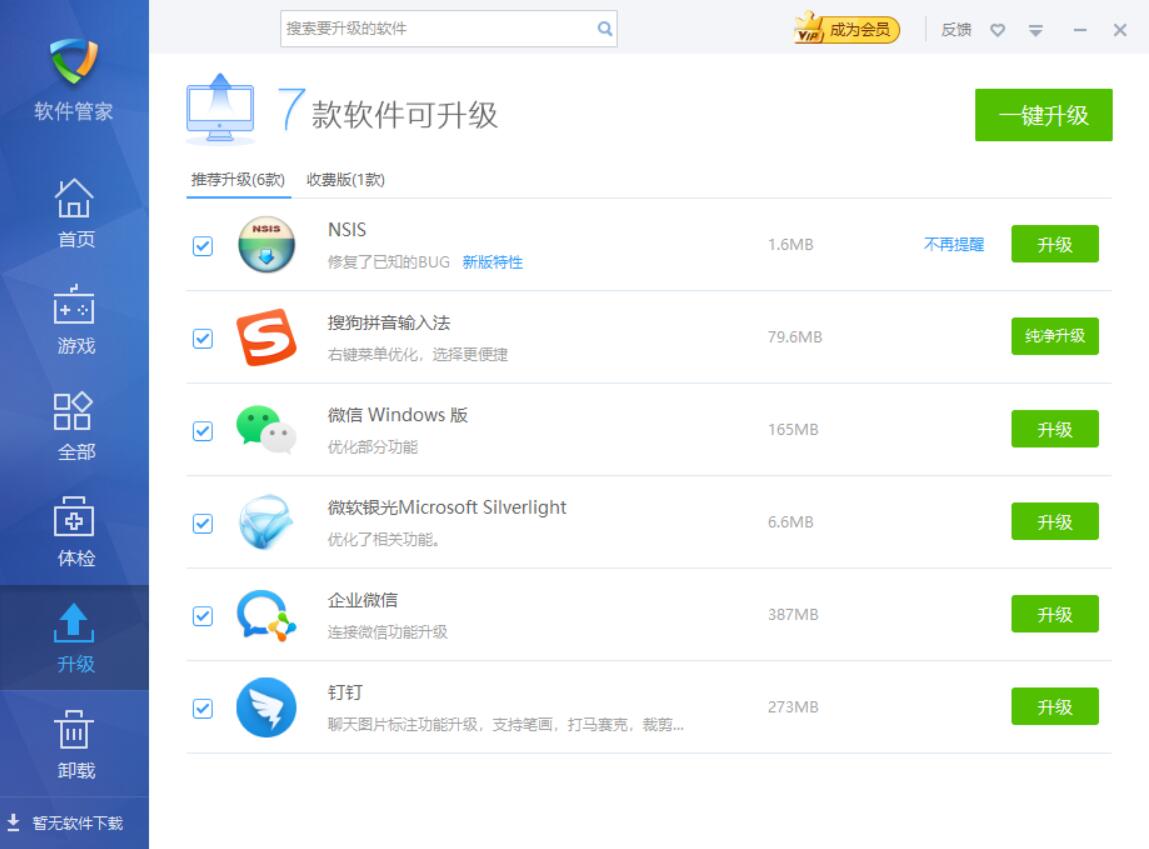Viewport: 1149px width, 849px height.
Task: Open the title bar dropdown menu arrow
Action: 1035,30
